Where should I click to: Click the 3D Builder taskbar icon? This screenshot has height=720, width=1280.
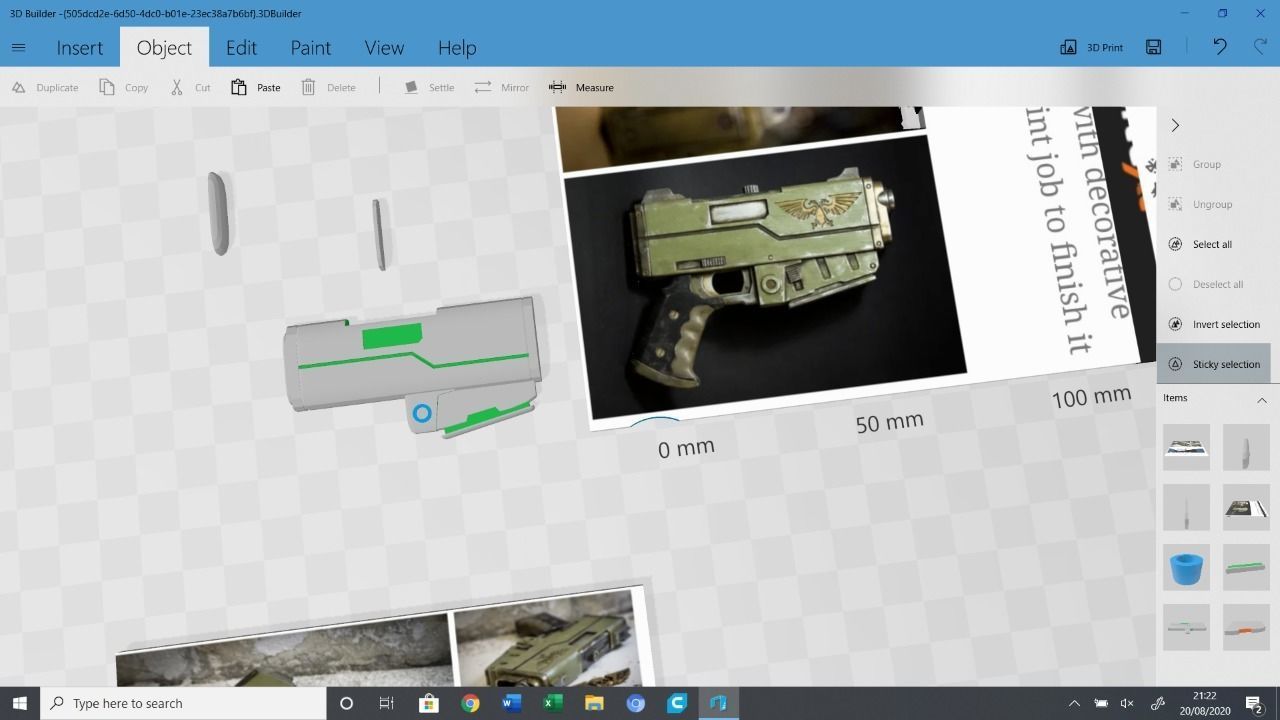[x=717, y=703]
